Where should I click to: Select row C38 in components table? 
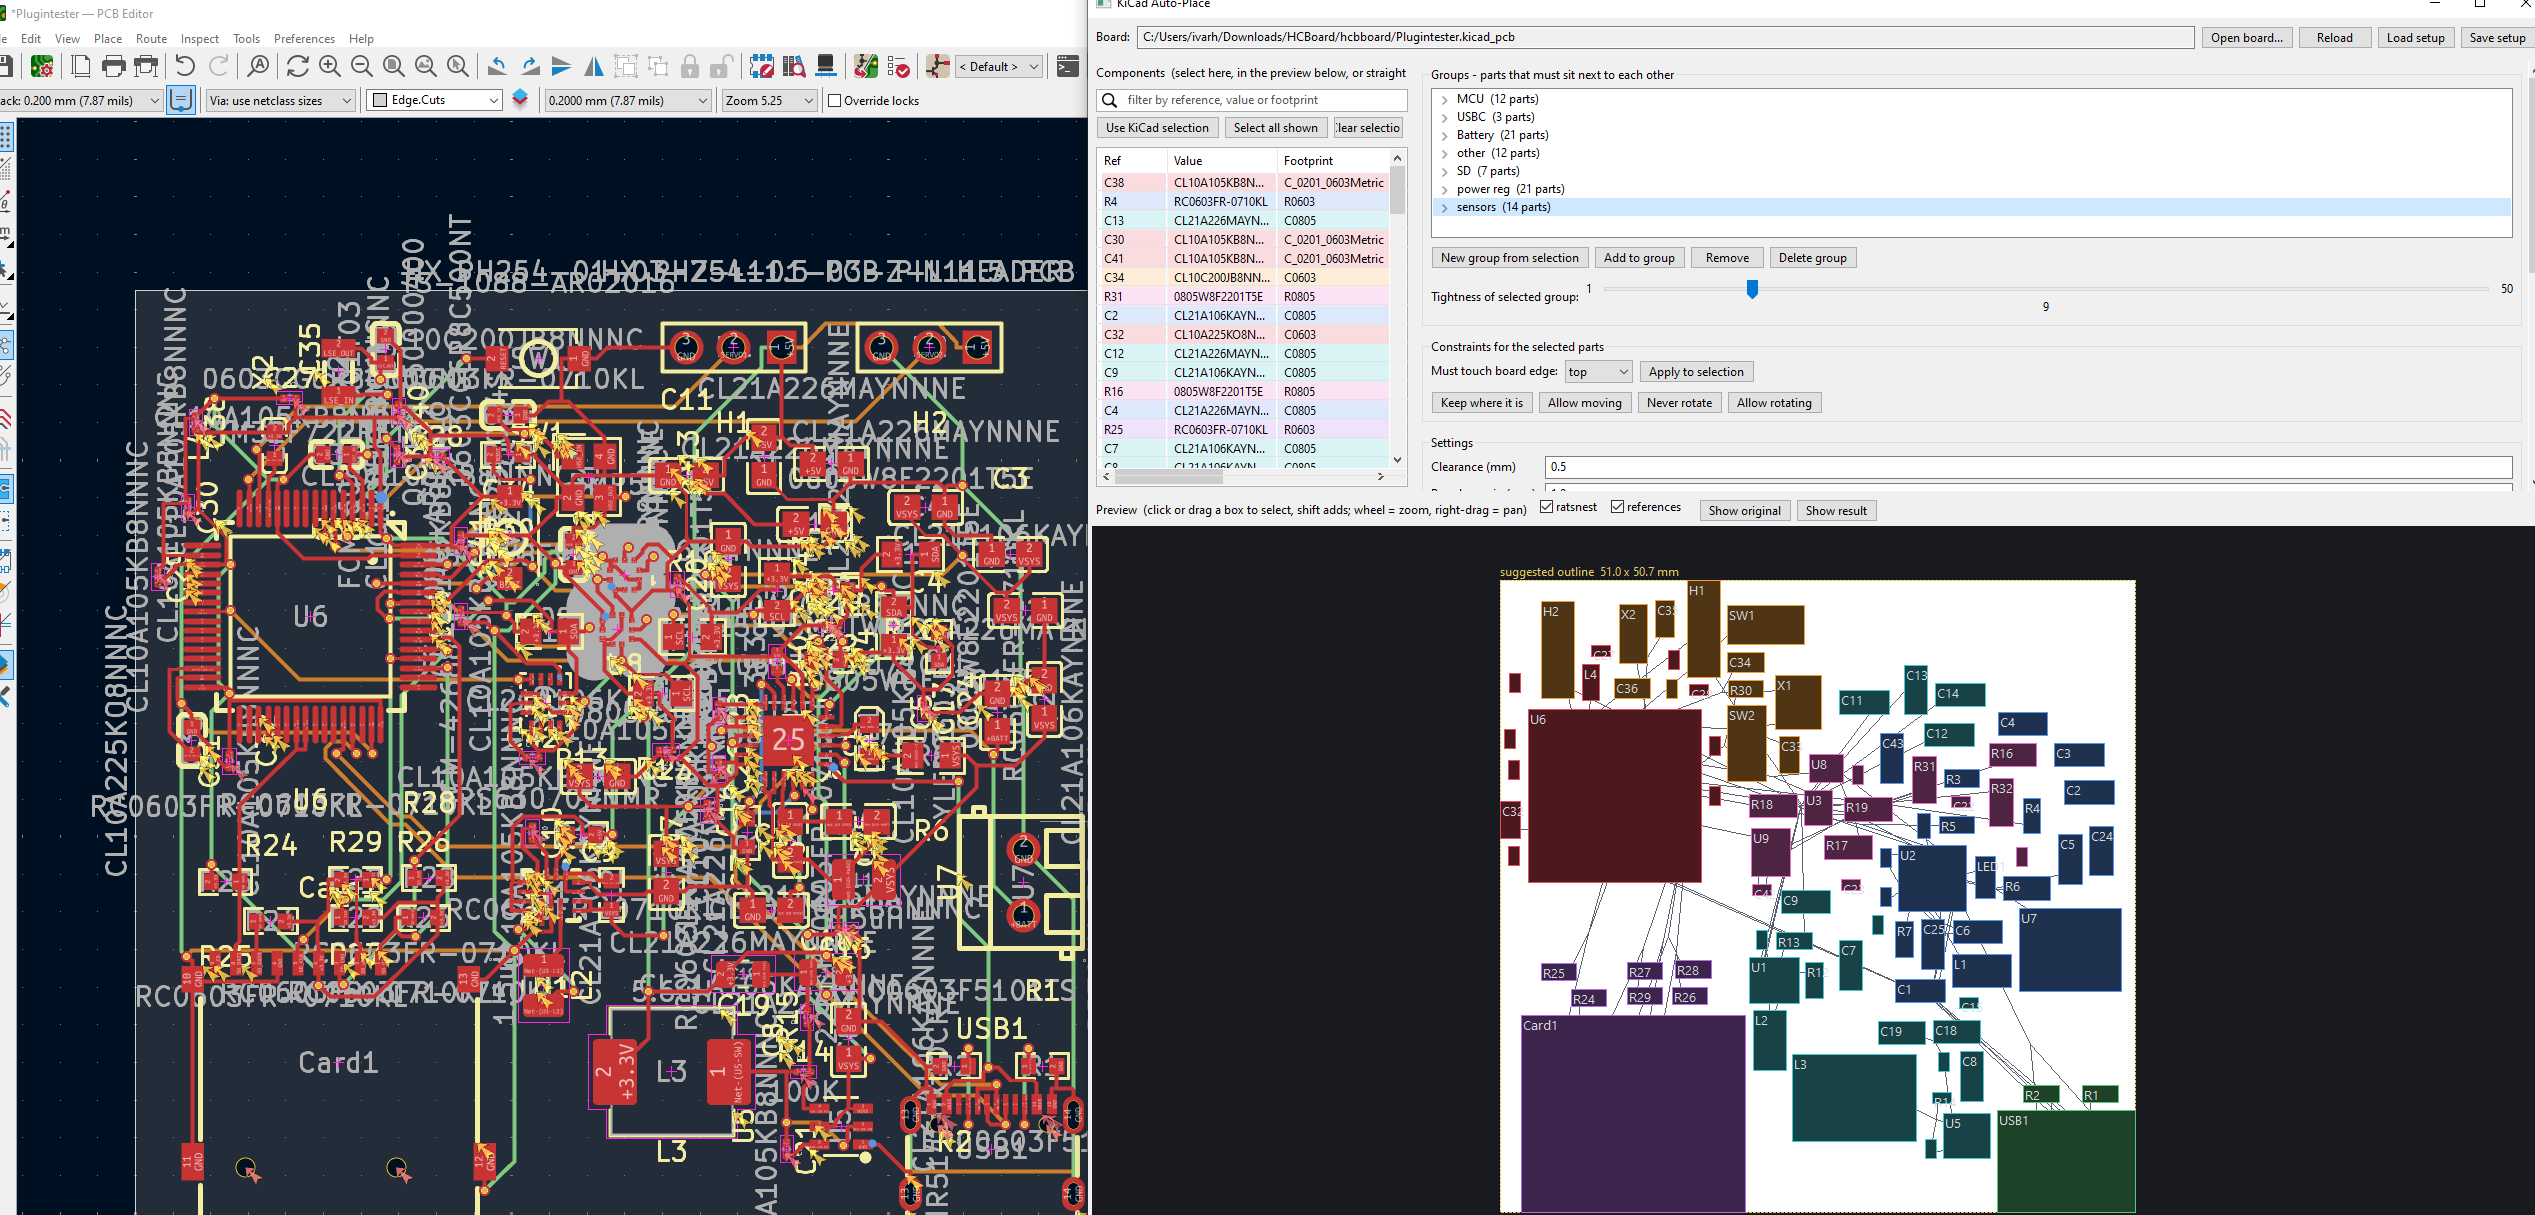1243,183
